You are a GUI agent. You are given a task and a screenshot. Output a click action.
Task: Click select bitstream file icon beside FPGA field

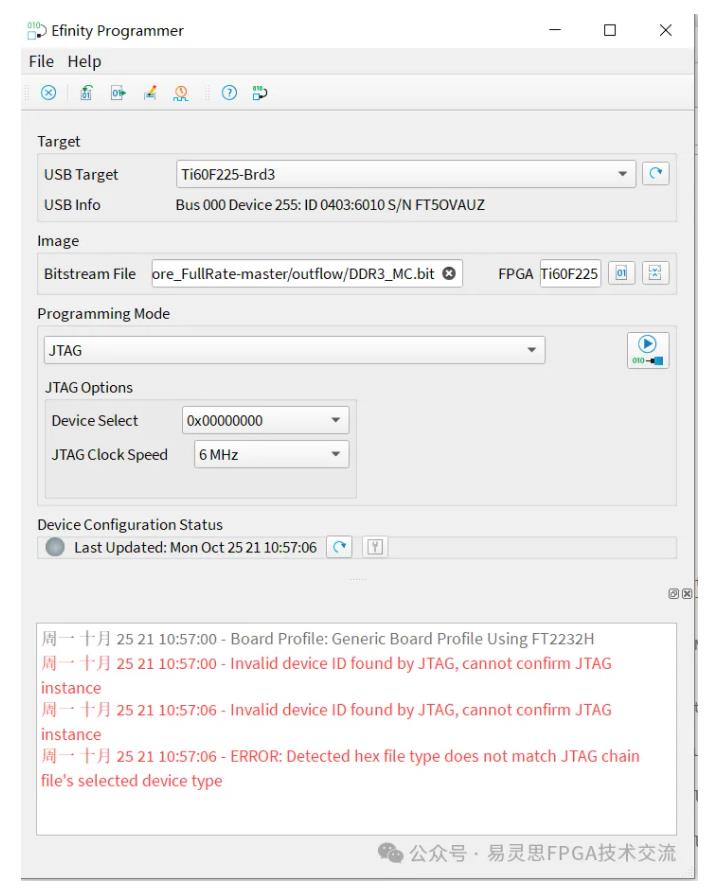pyautogui.click(x=621, y=273)
